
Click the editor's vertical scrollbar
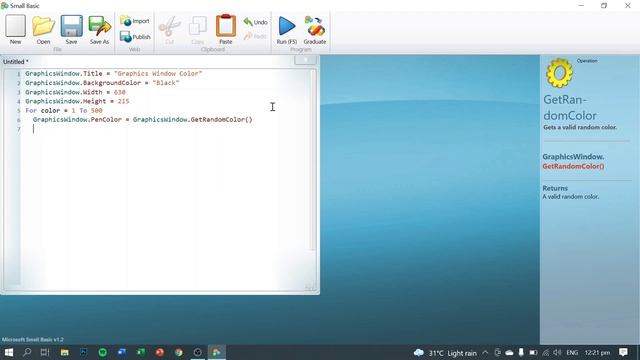click(313, 159)
